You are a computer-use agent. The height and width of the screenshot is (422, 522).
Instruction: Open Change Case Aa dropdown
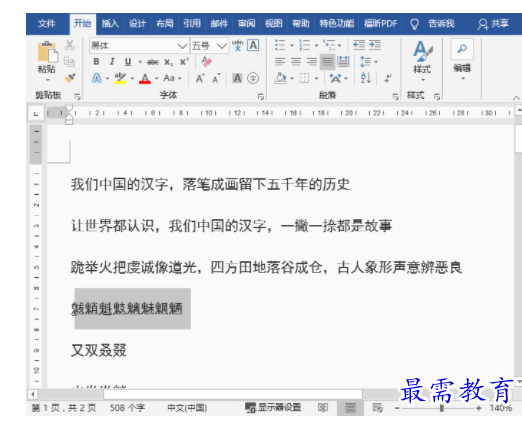172,78
